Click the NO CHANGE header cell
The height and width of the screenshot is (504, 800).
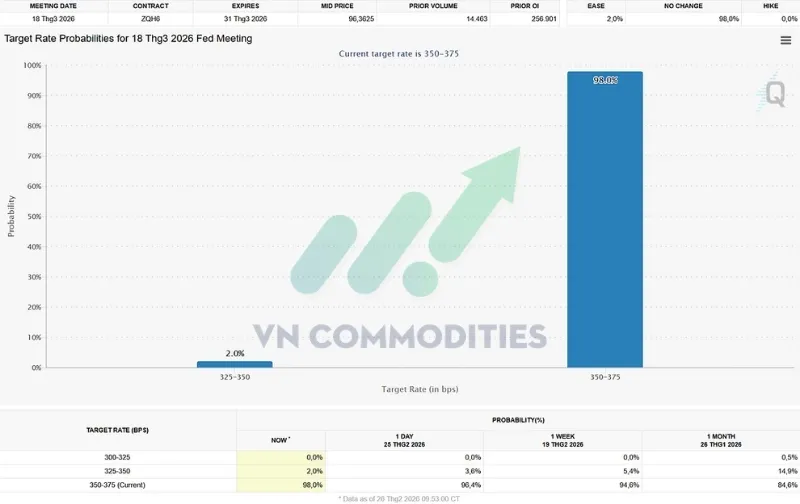(683, 6)
